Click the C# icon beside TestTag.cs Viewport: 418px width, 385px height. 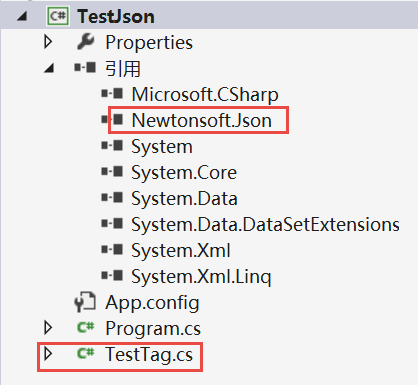[x=86, y=353]
